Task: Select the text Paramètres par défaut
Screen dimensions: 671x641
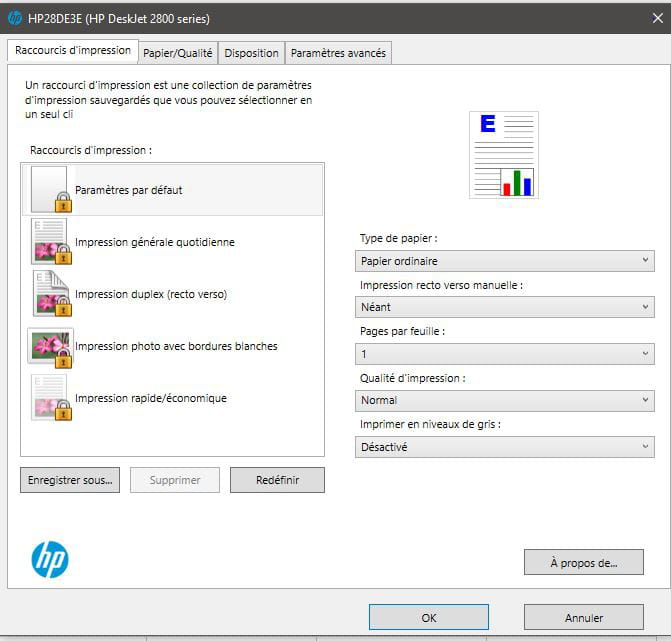Action: [x=128, y=190]
